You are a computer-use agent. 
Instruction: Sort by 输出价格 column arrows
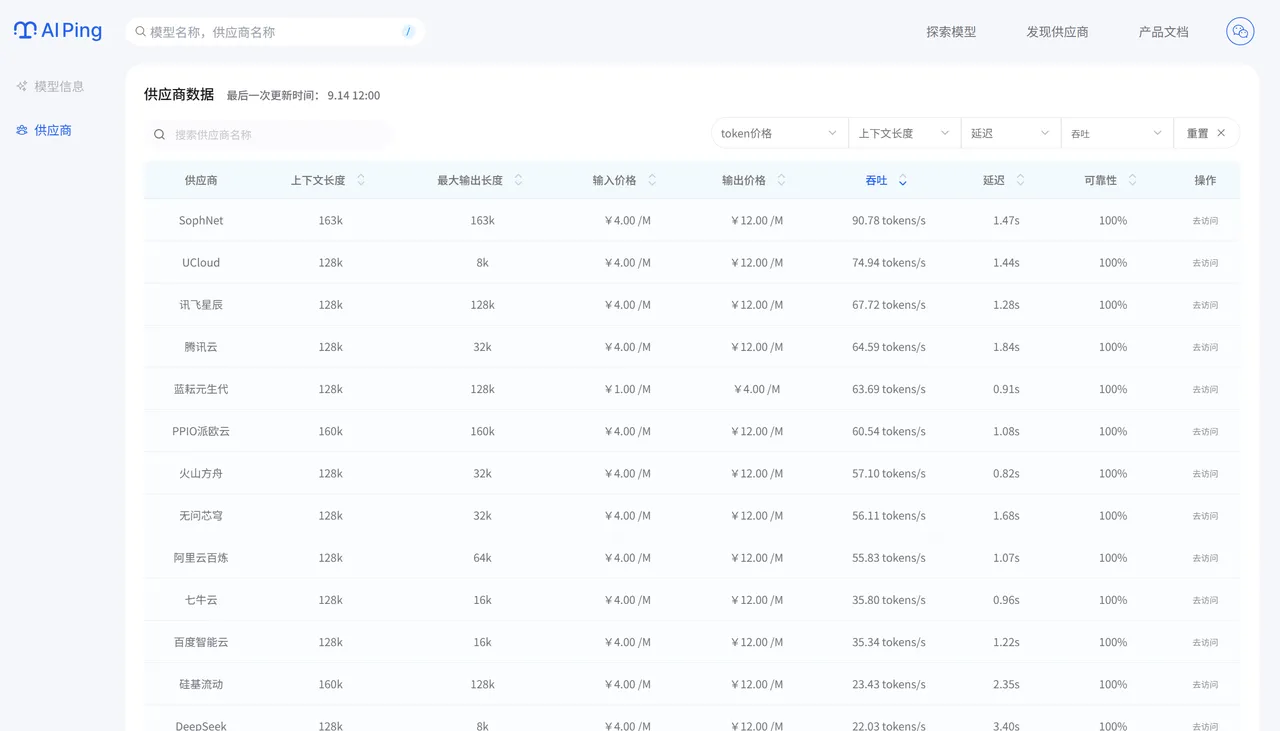click(x=781, y=180)
